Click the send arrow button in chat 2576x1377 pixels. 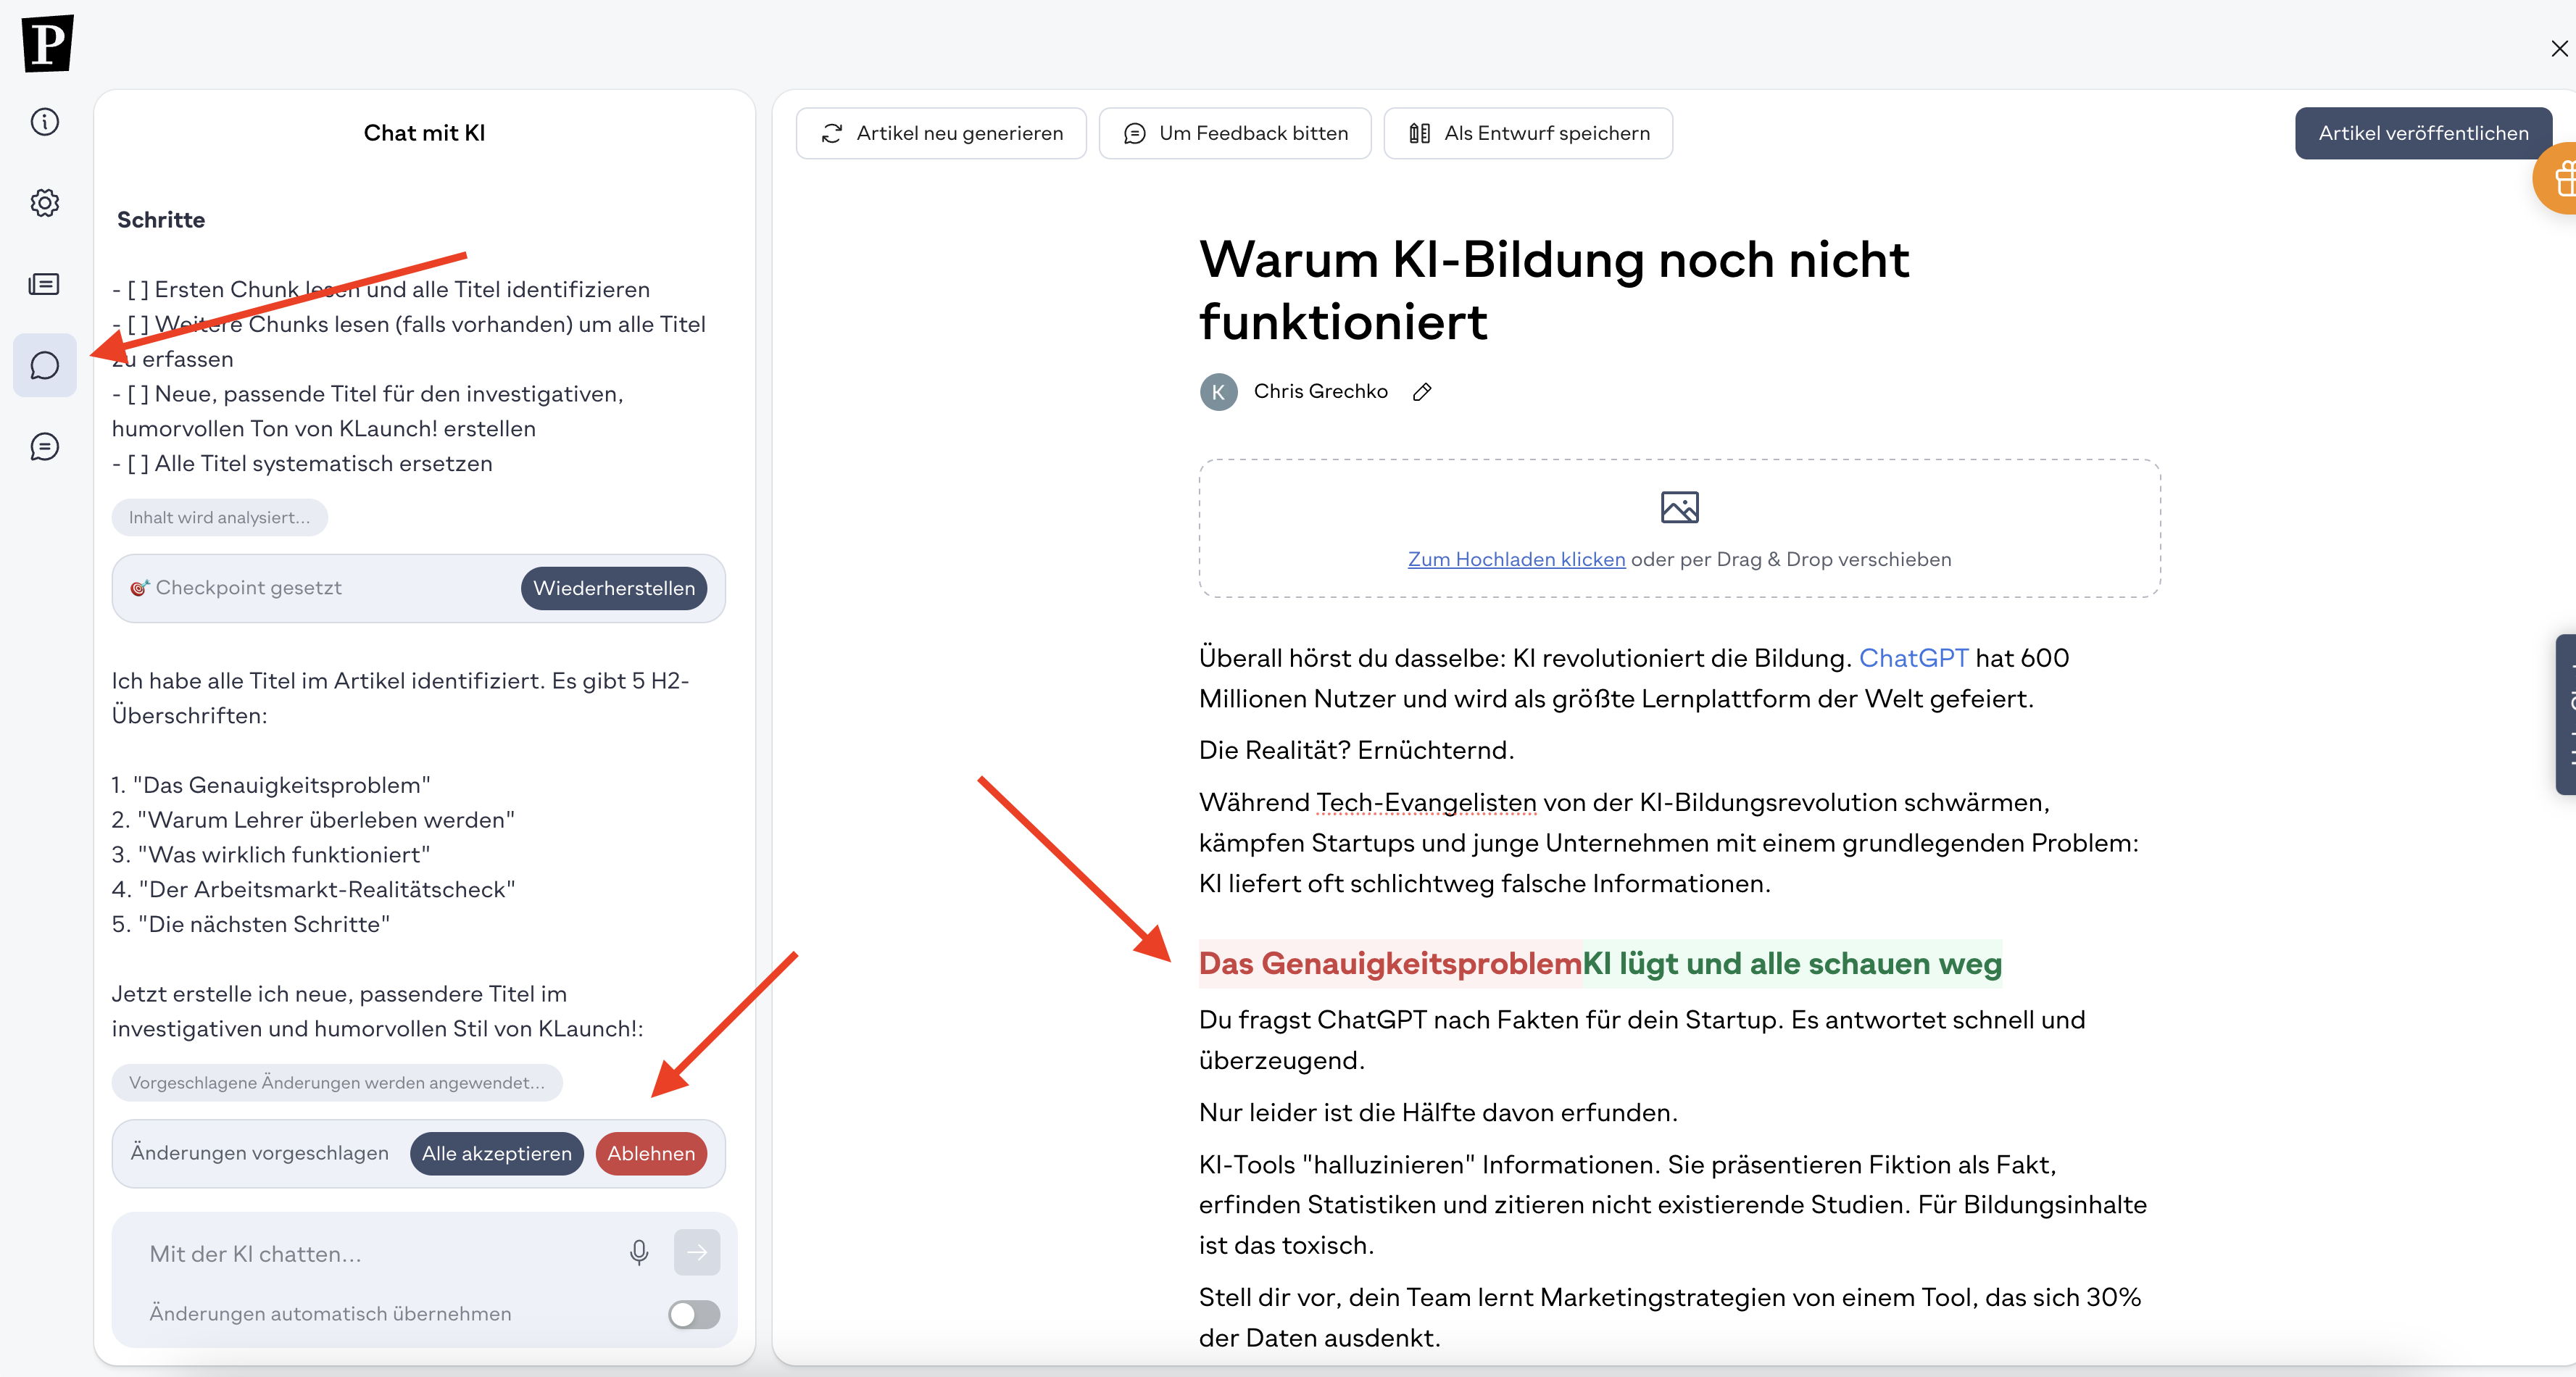(x=697, y=1252)
